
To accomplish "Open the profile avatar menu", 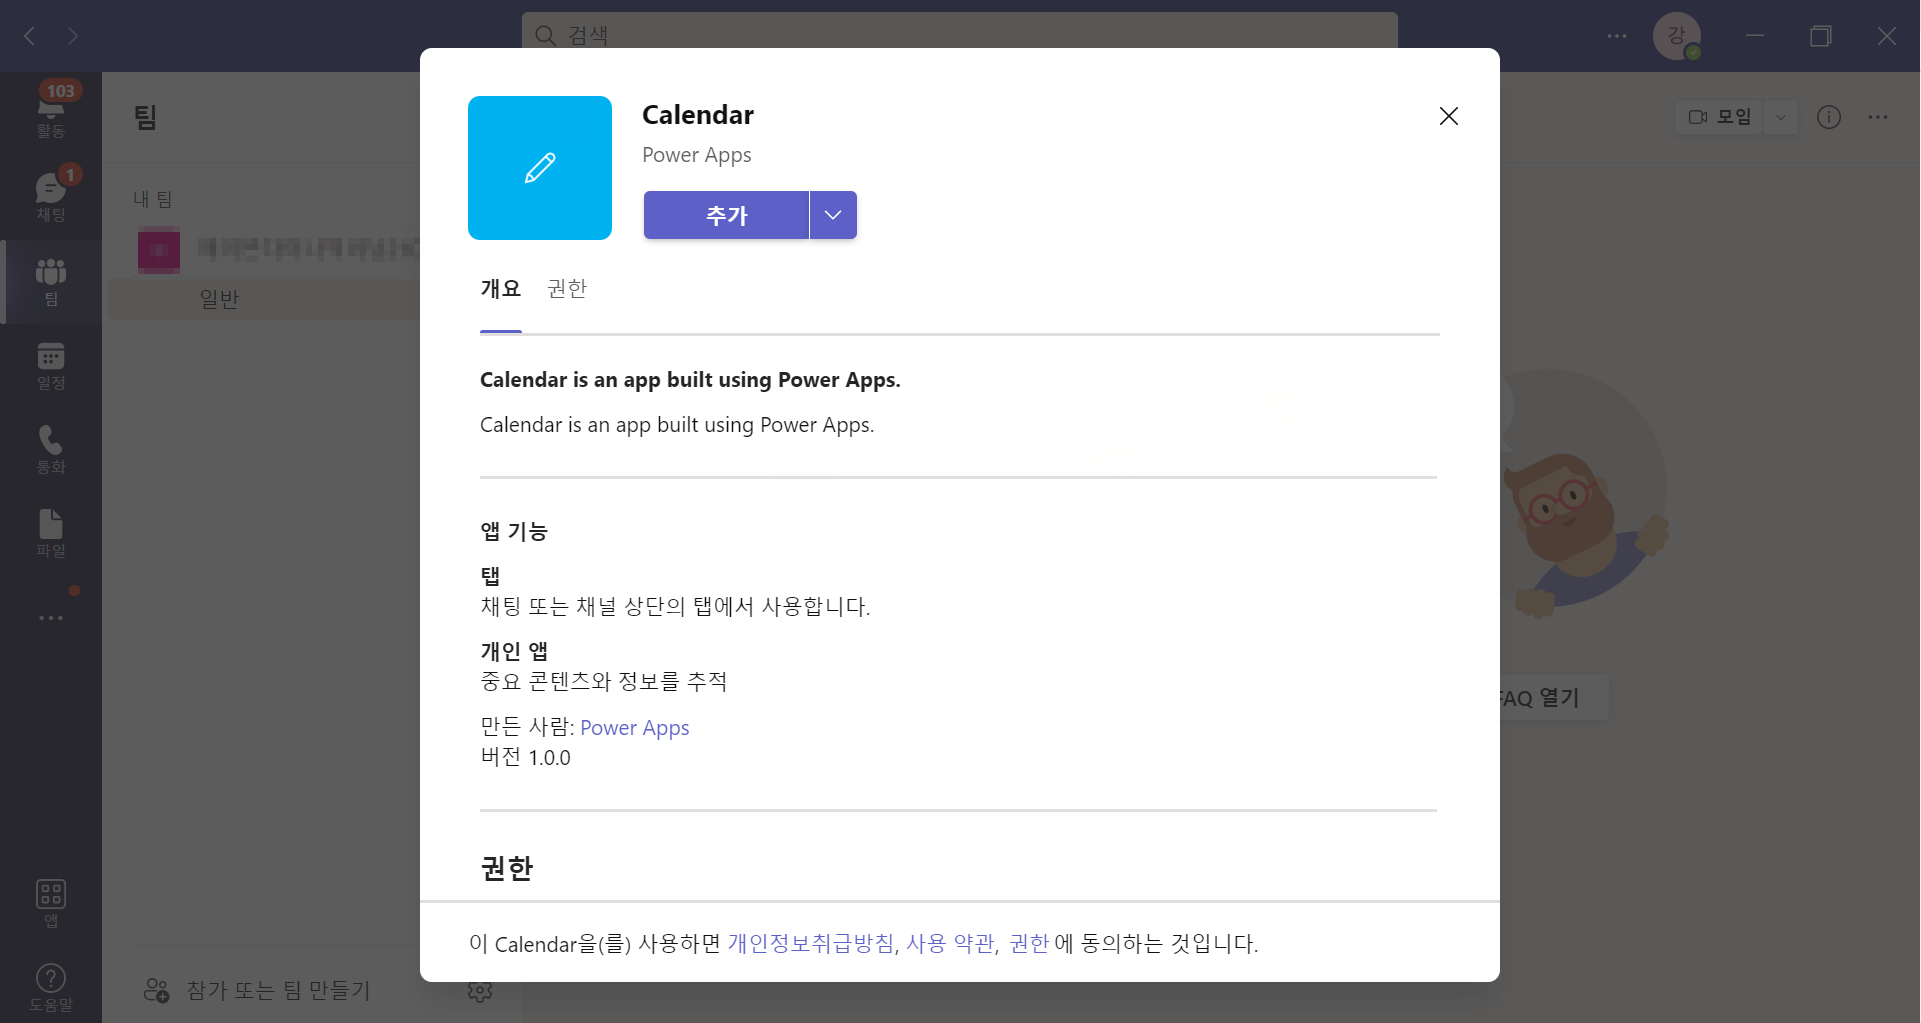I will 1677,36.
